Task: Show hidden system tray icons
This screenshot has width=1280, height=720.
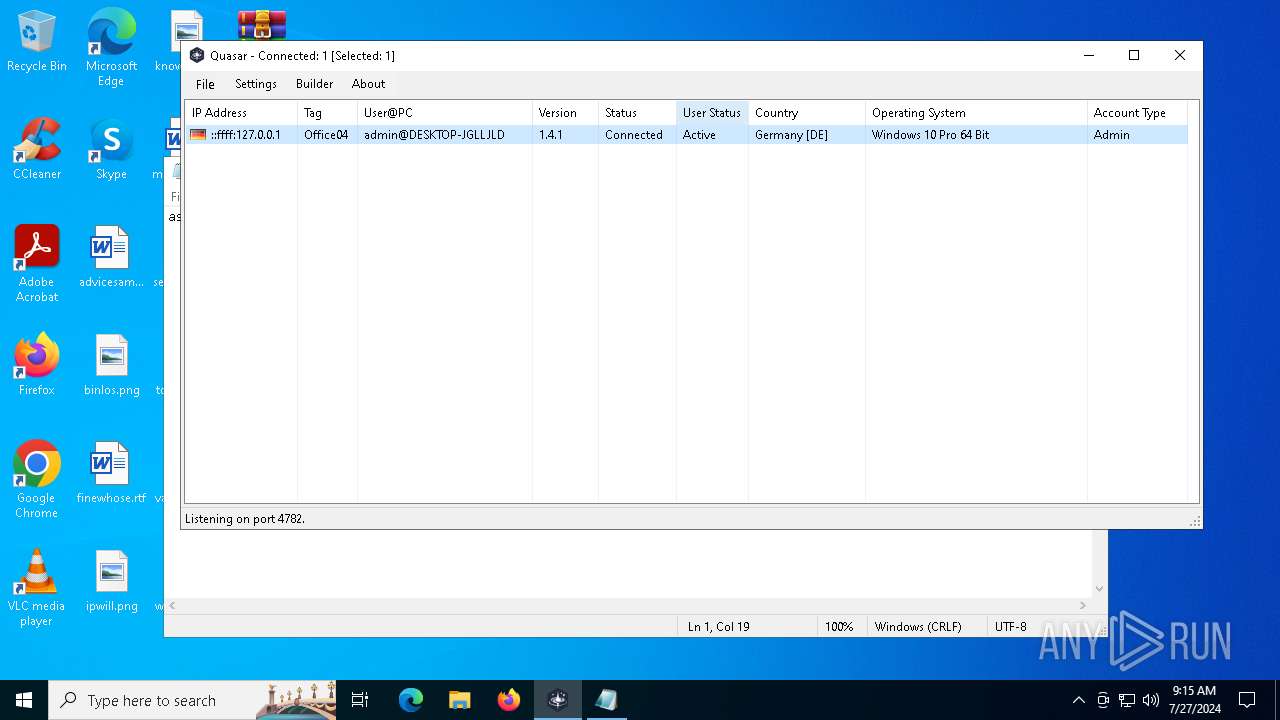Action: (1078, 700)
